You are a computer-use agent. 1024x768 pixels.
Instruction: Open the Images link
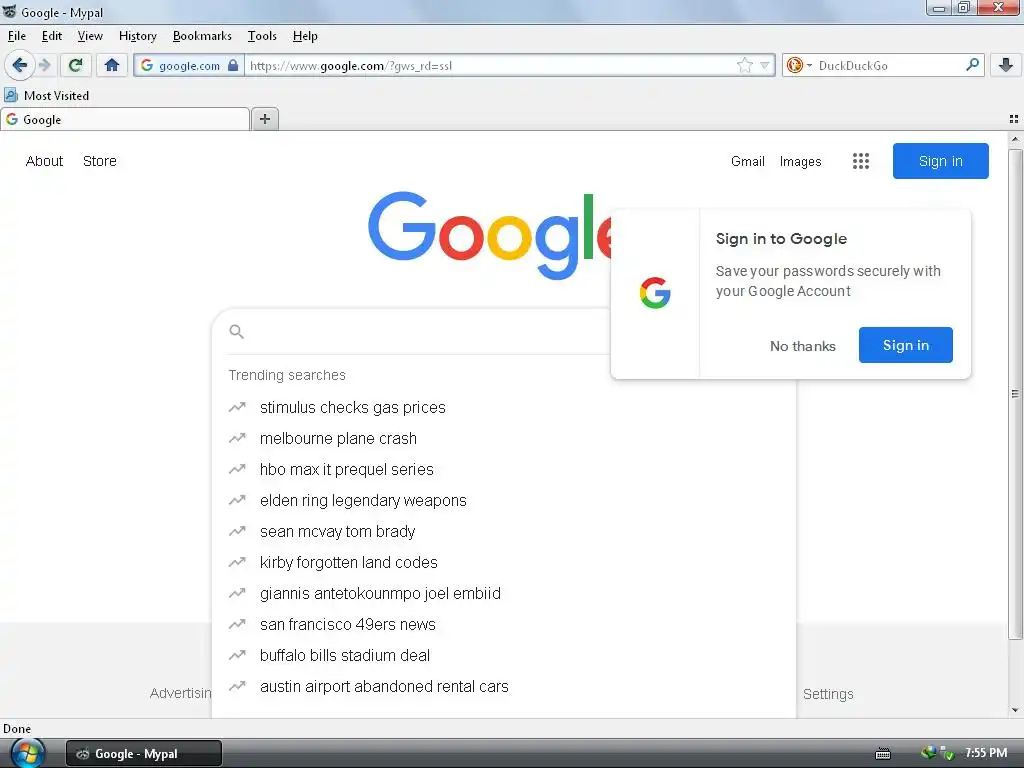800,161
